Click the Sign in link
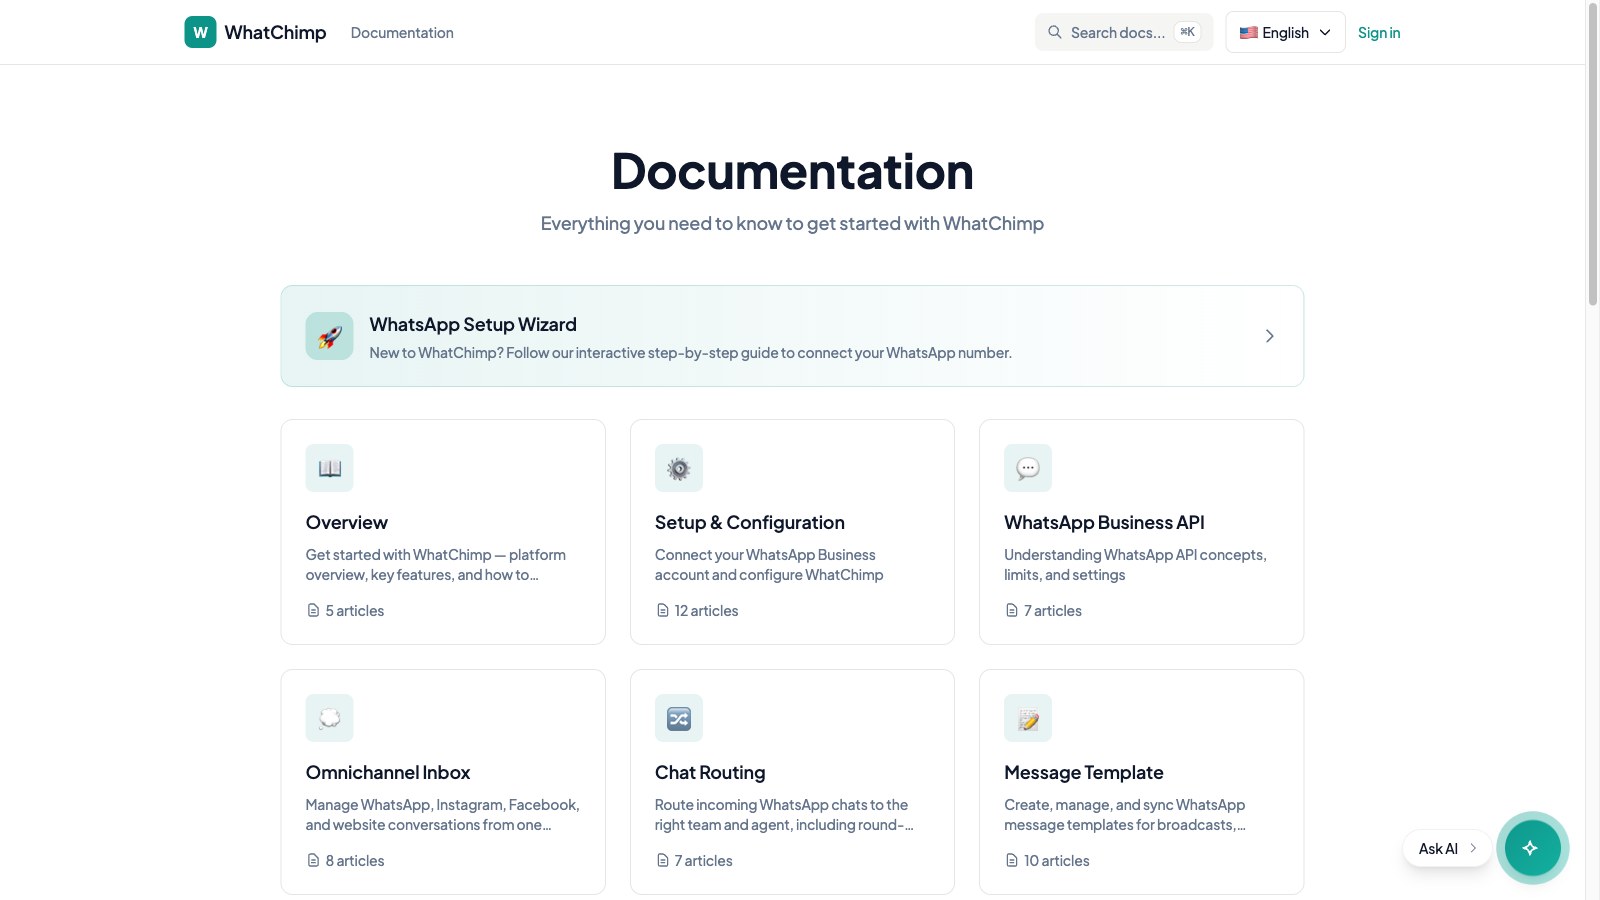 (1379, 33)
